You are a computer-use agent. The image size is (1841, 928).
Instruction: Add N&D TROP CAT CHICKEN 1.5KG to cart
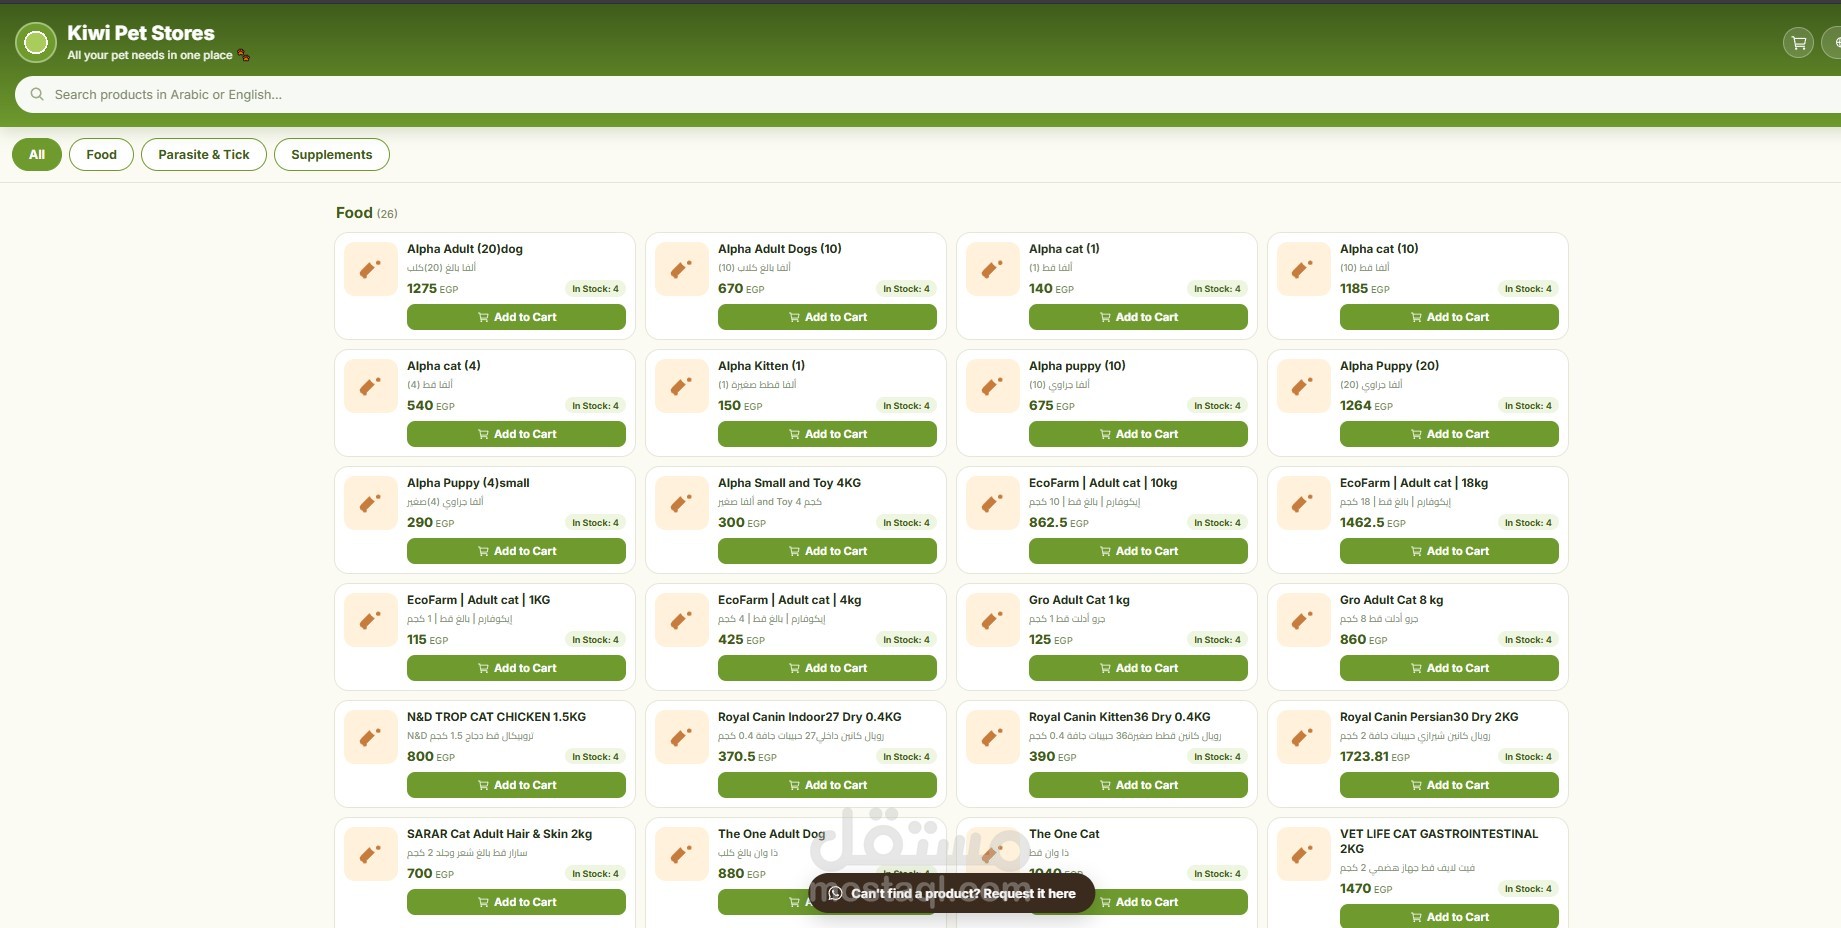point(516,785)
